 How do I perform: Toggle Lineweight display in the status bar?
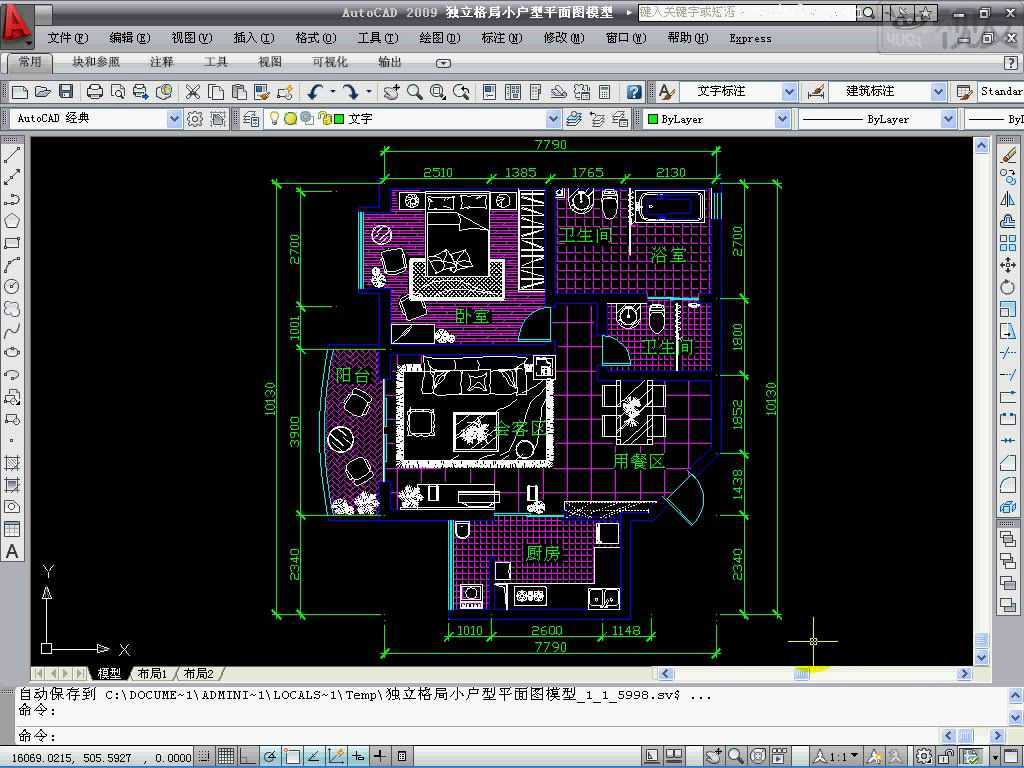point(380,756)
